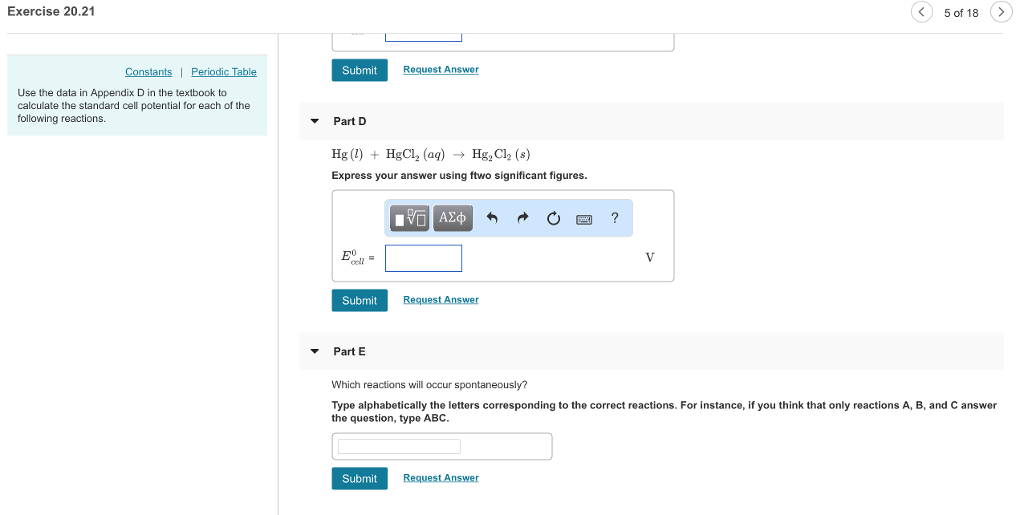Screen dimensions: 1024x515
Task: Request Answer for Part E
Action: point(441,478)
